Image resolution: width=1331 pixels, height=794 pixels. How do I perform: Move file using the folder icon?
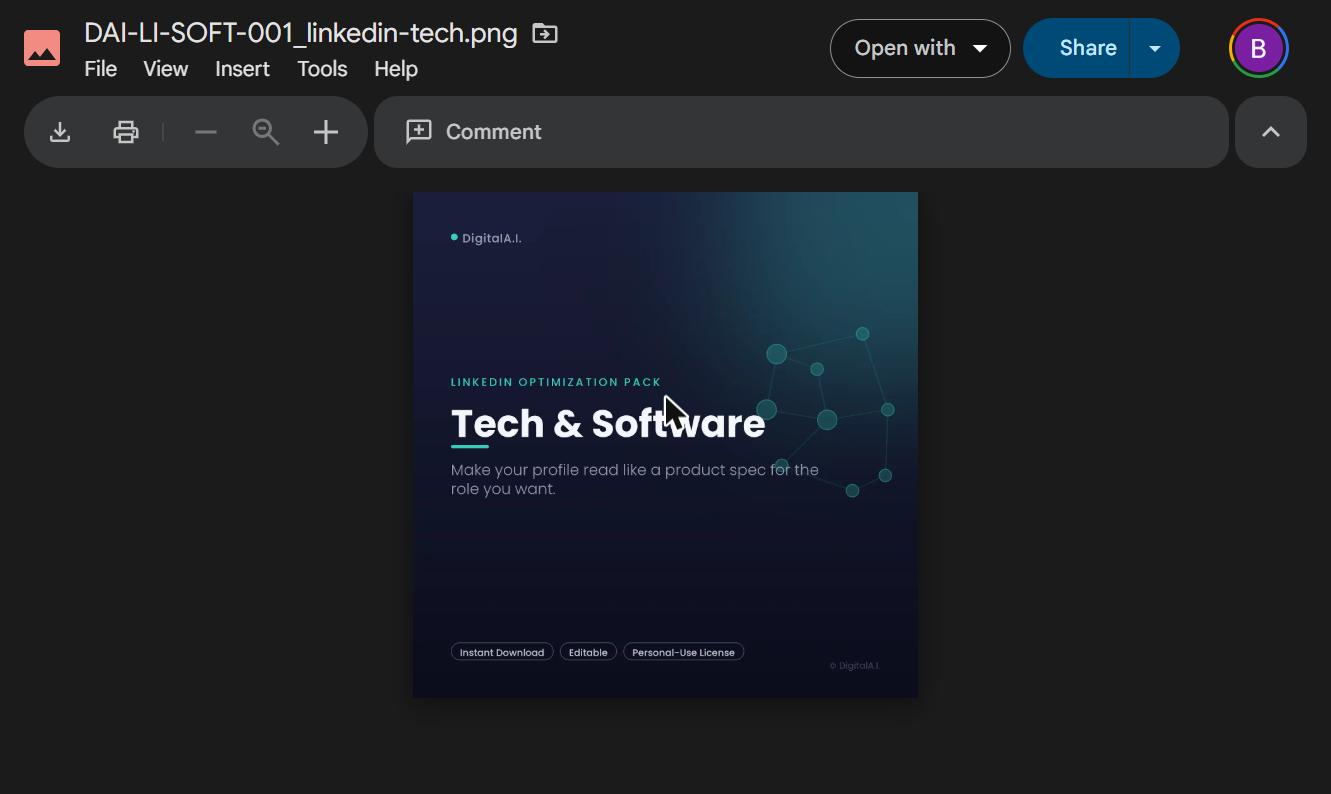tap(545, 33)
